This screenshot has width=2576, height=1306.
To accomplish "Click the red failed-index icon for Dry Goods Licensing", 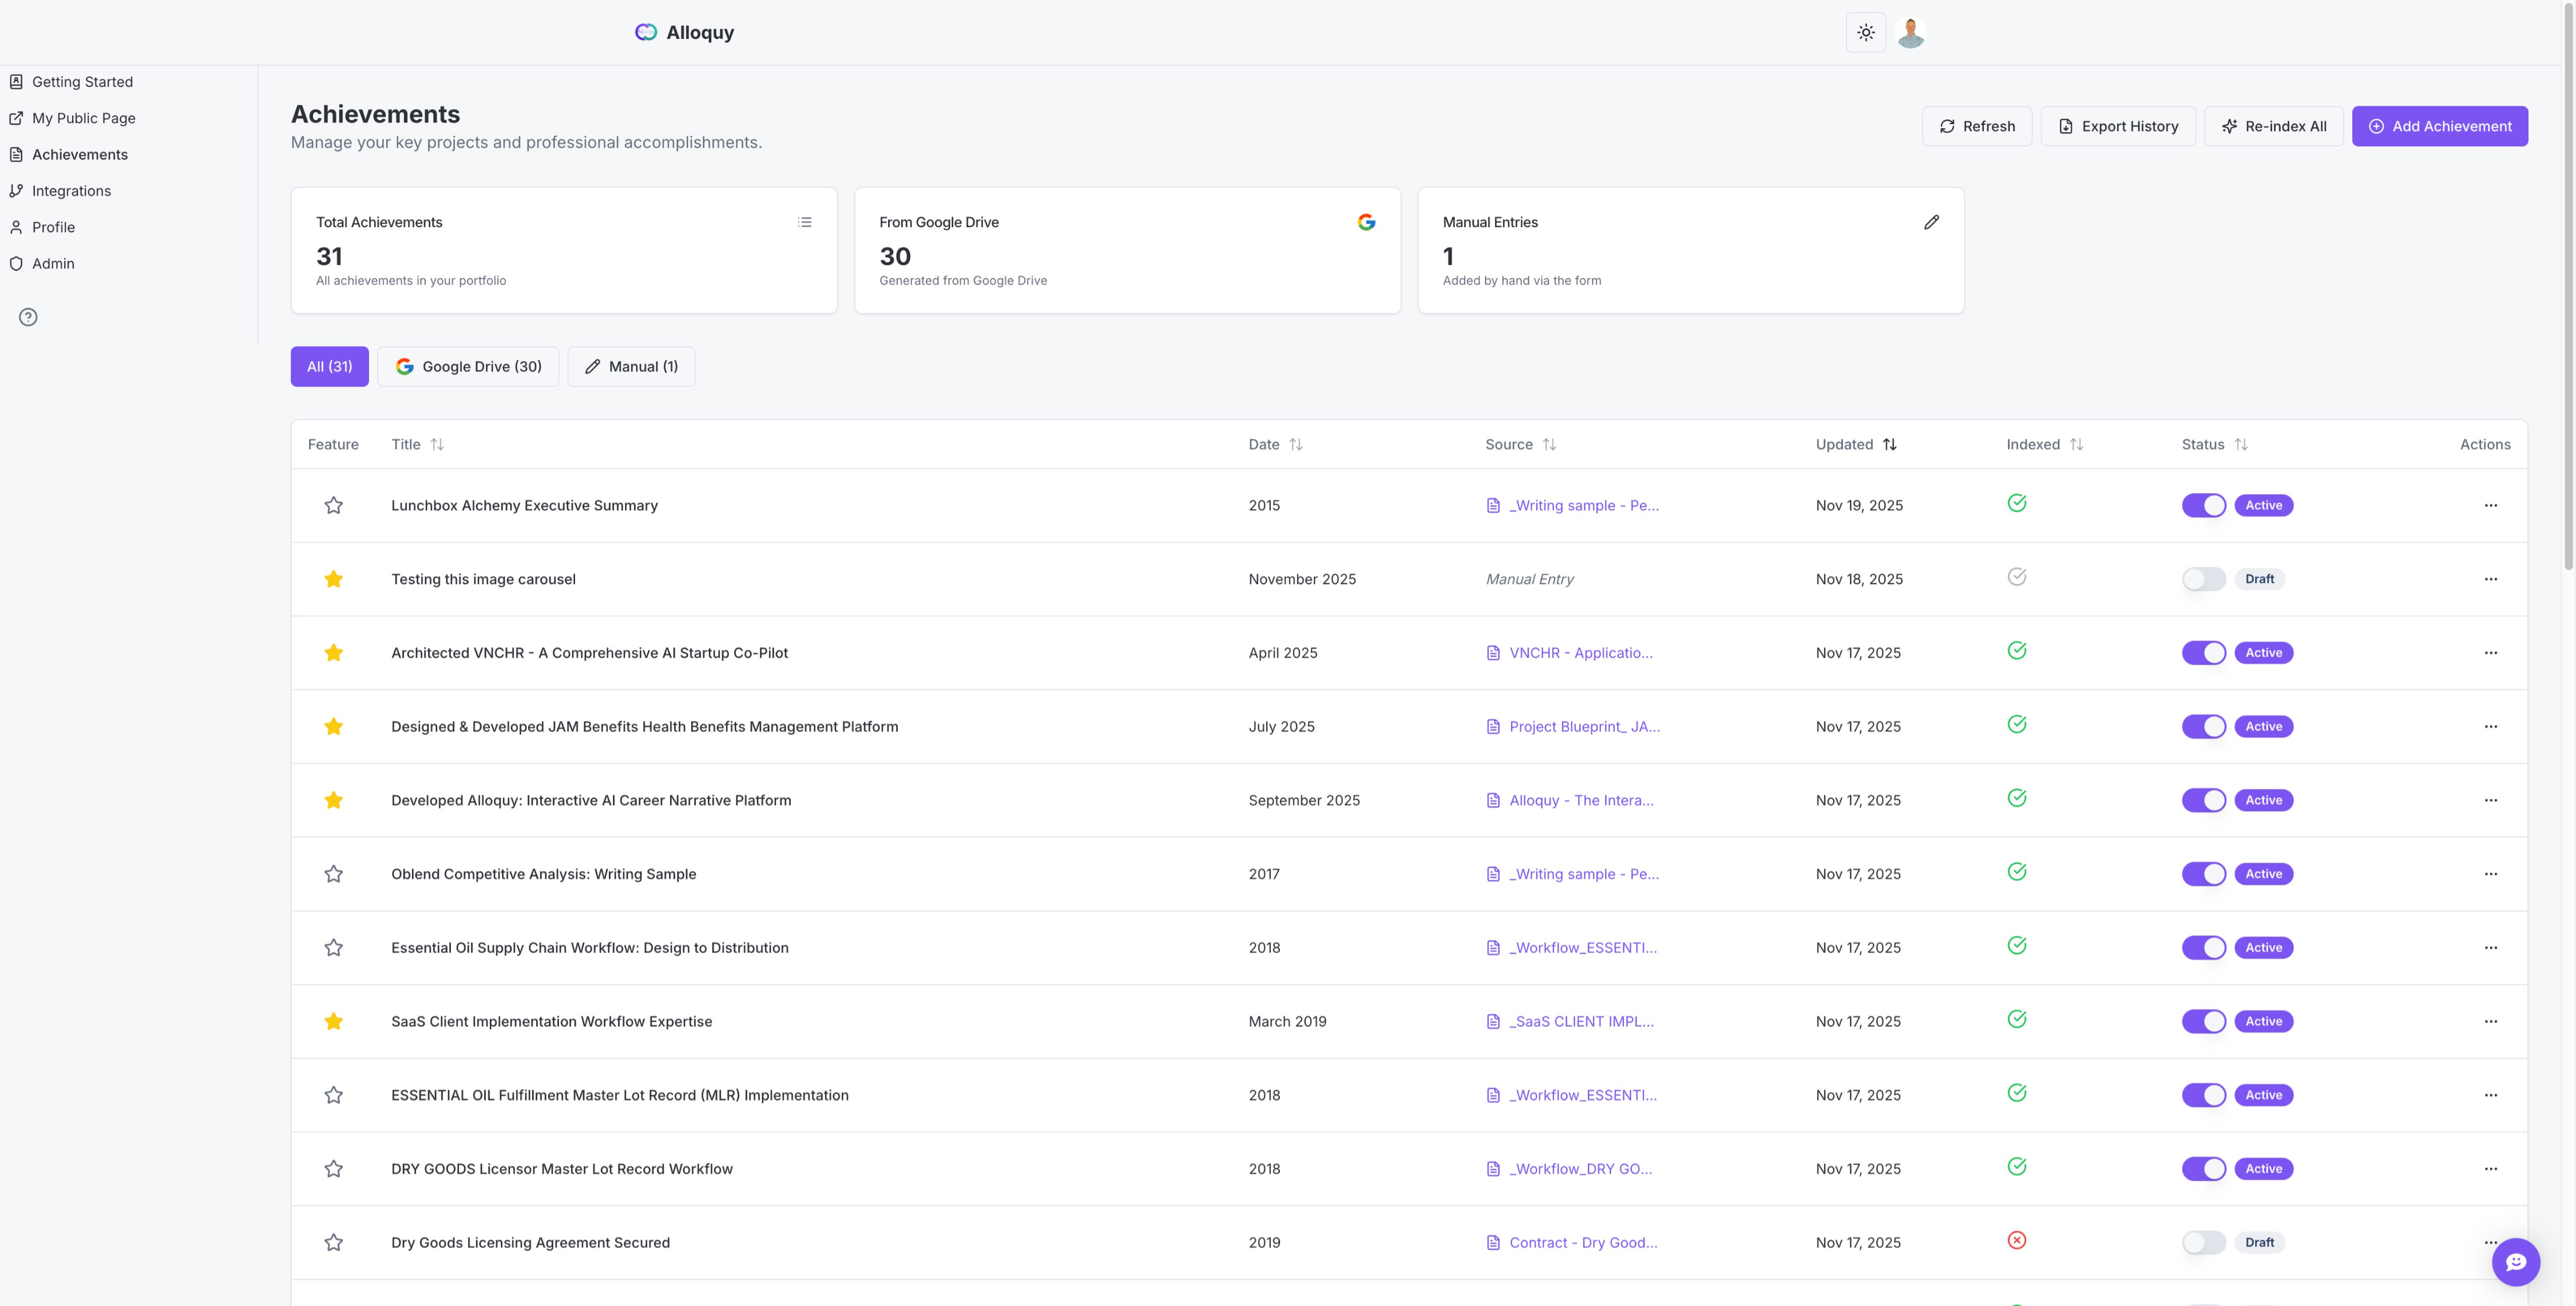I will coord(2016,1240).
